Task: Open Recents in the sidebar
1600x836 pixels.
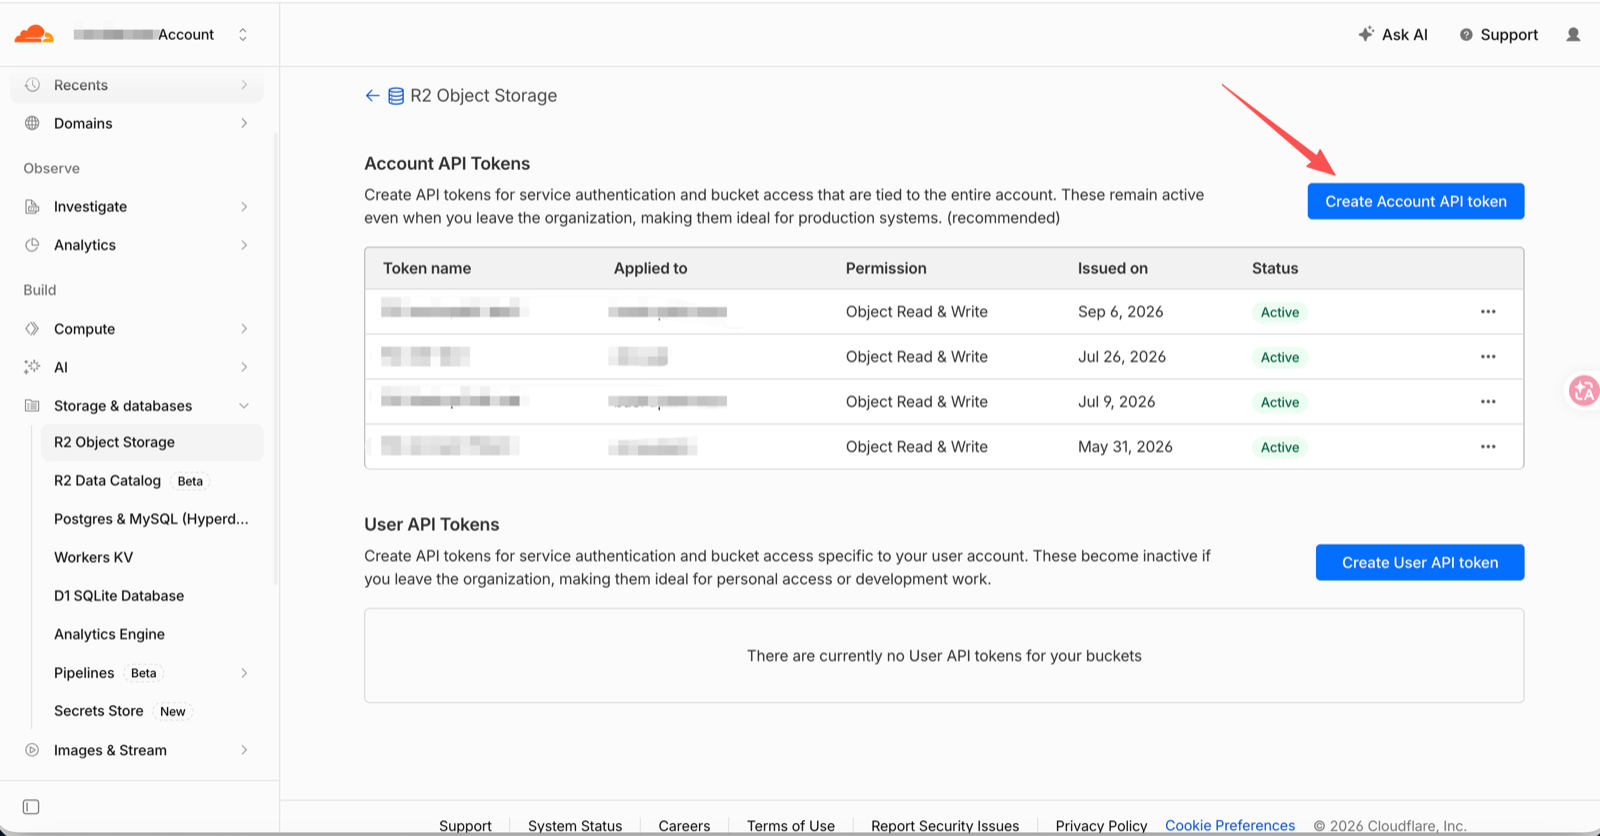Action: [x=137, y=85]
